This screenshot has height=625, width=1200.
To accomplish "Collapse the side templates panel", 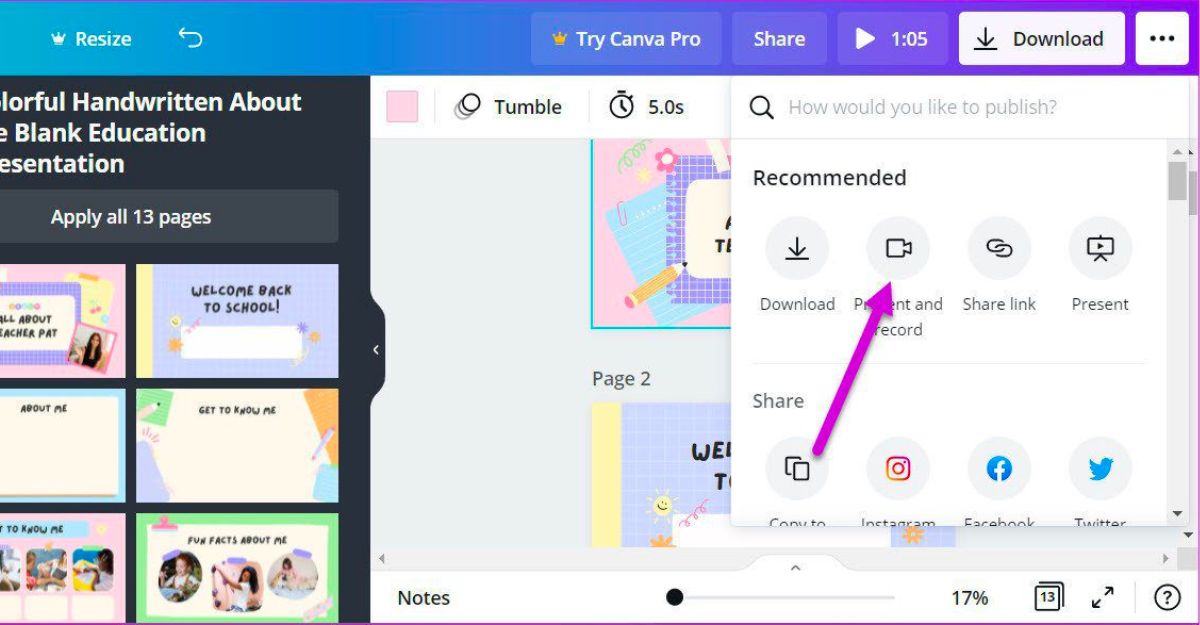I will point(377,350).
